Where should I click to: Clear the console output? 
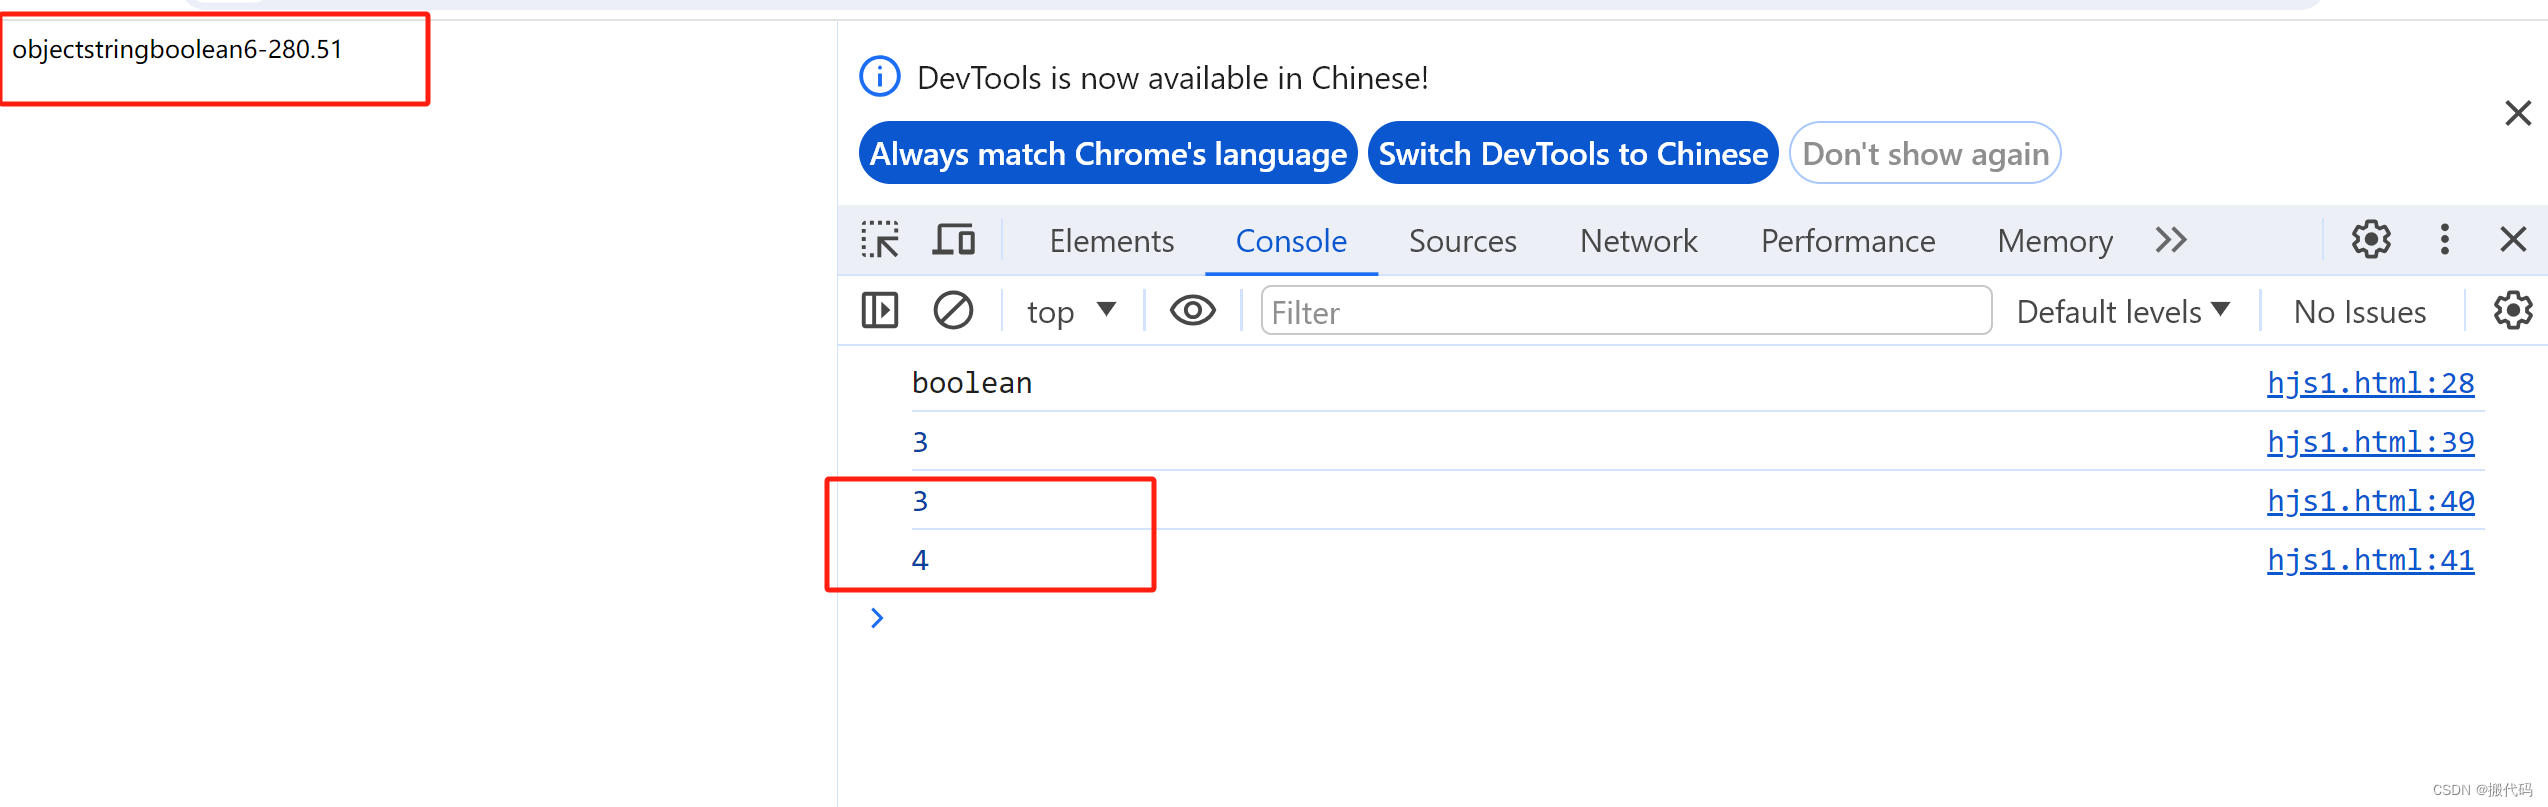pos(953,311)
